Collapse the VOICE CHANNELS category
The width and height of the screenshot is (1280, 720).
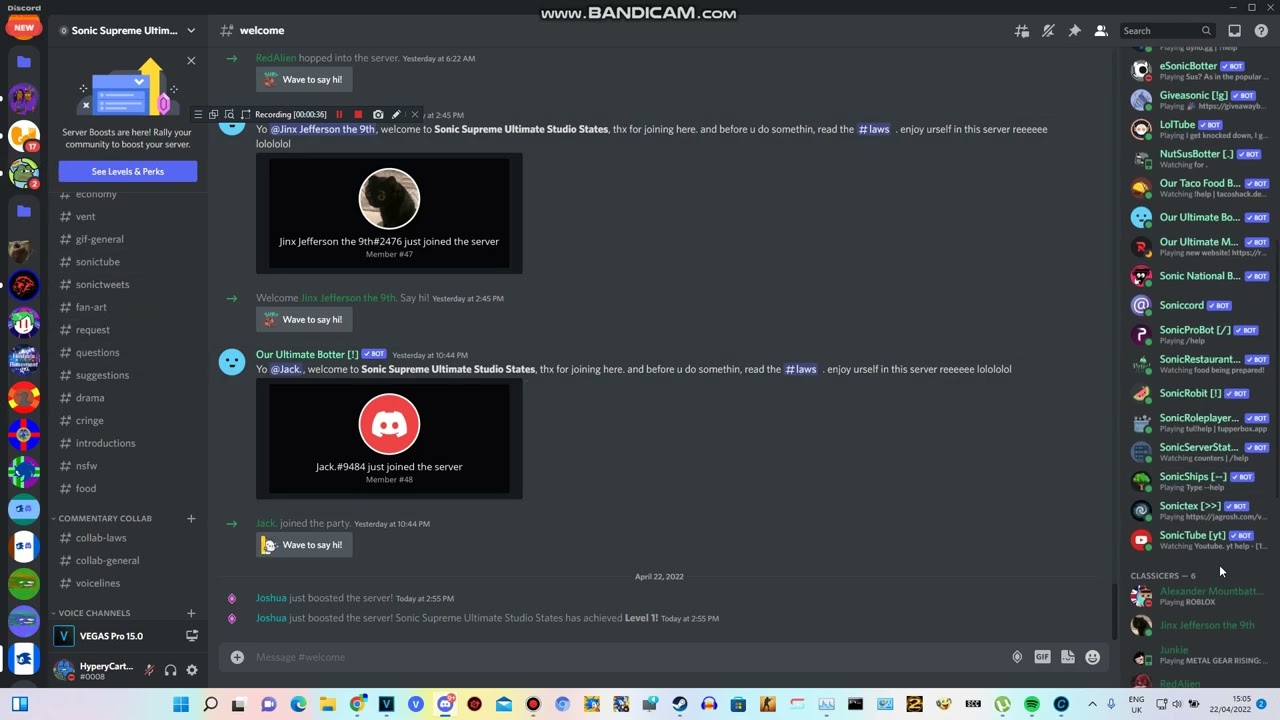click(x=93, y=613)
